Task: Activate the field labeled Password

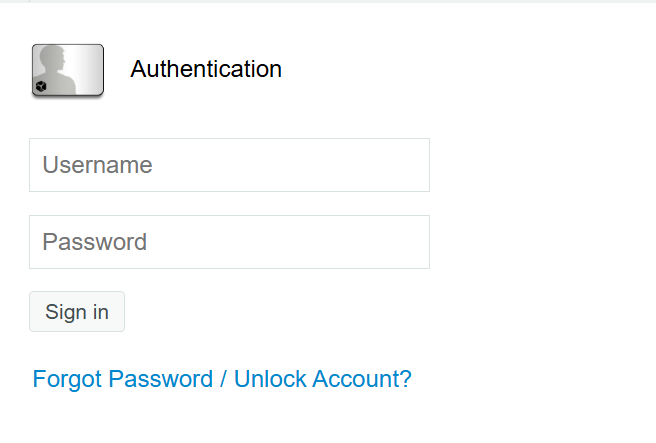Action: (x=229, y=242)
